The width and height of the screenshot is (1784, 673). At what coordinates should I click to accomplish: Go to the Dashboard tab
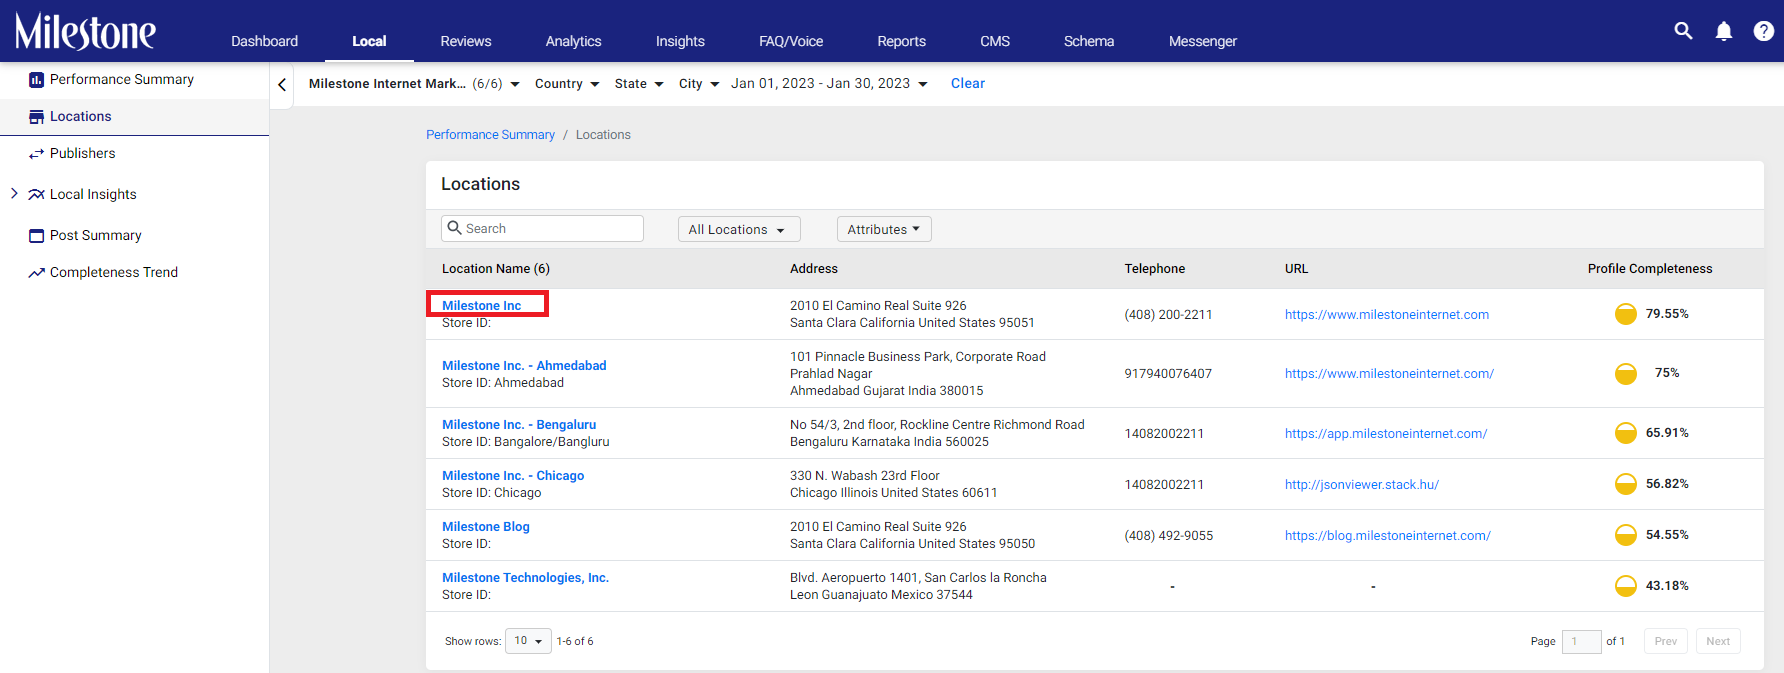point(264,41)
